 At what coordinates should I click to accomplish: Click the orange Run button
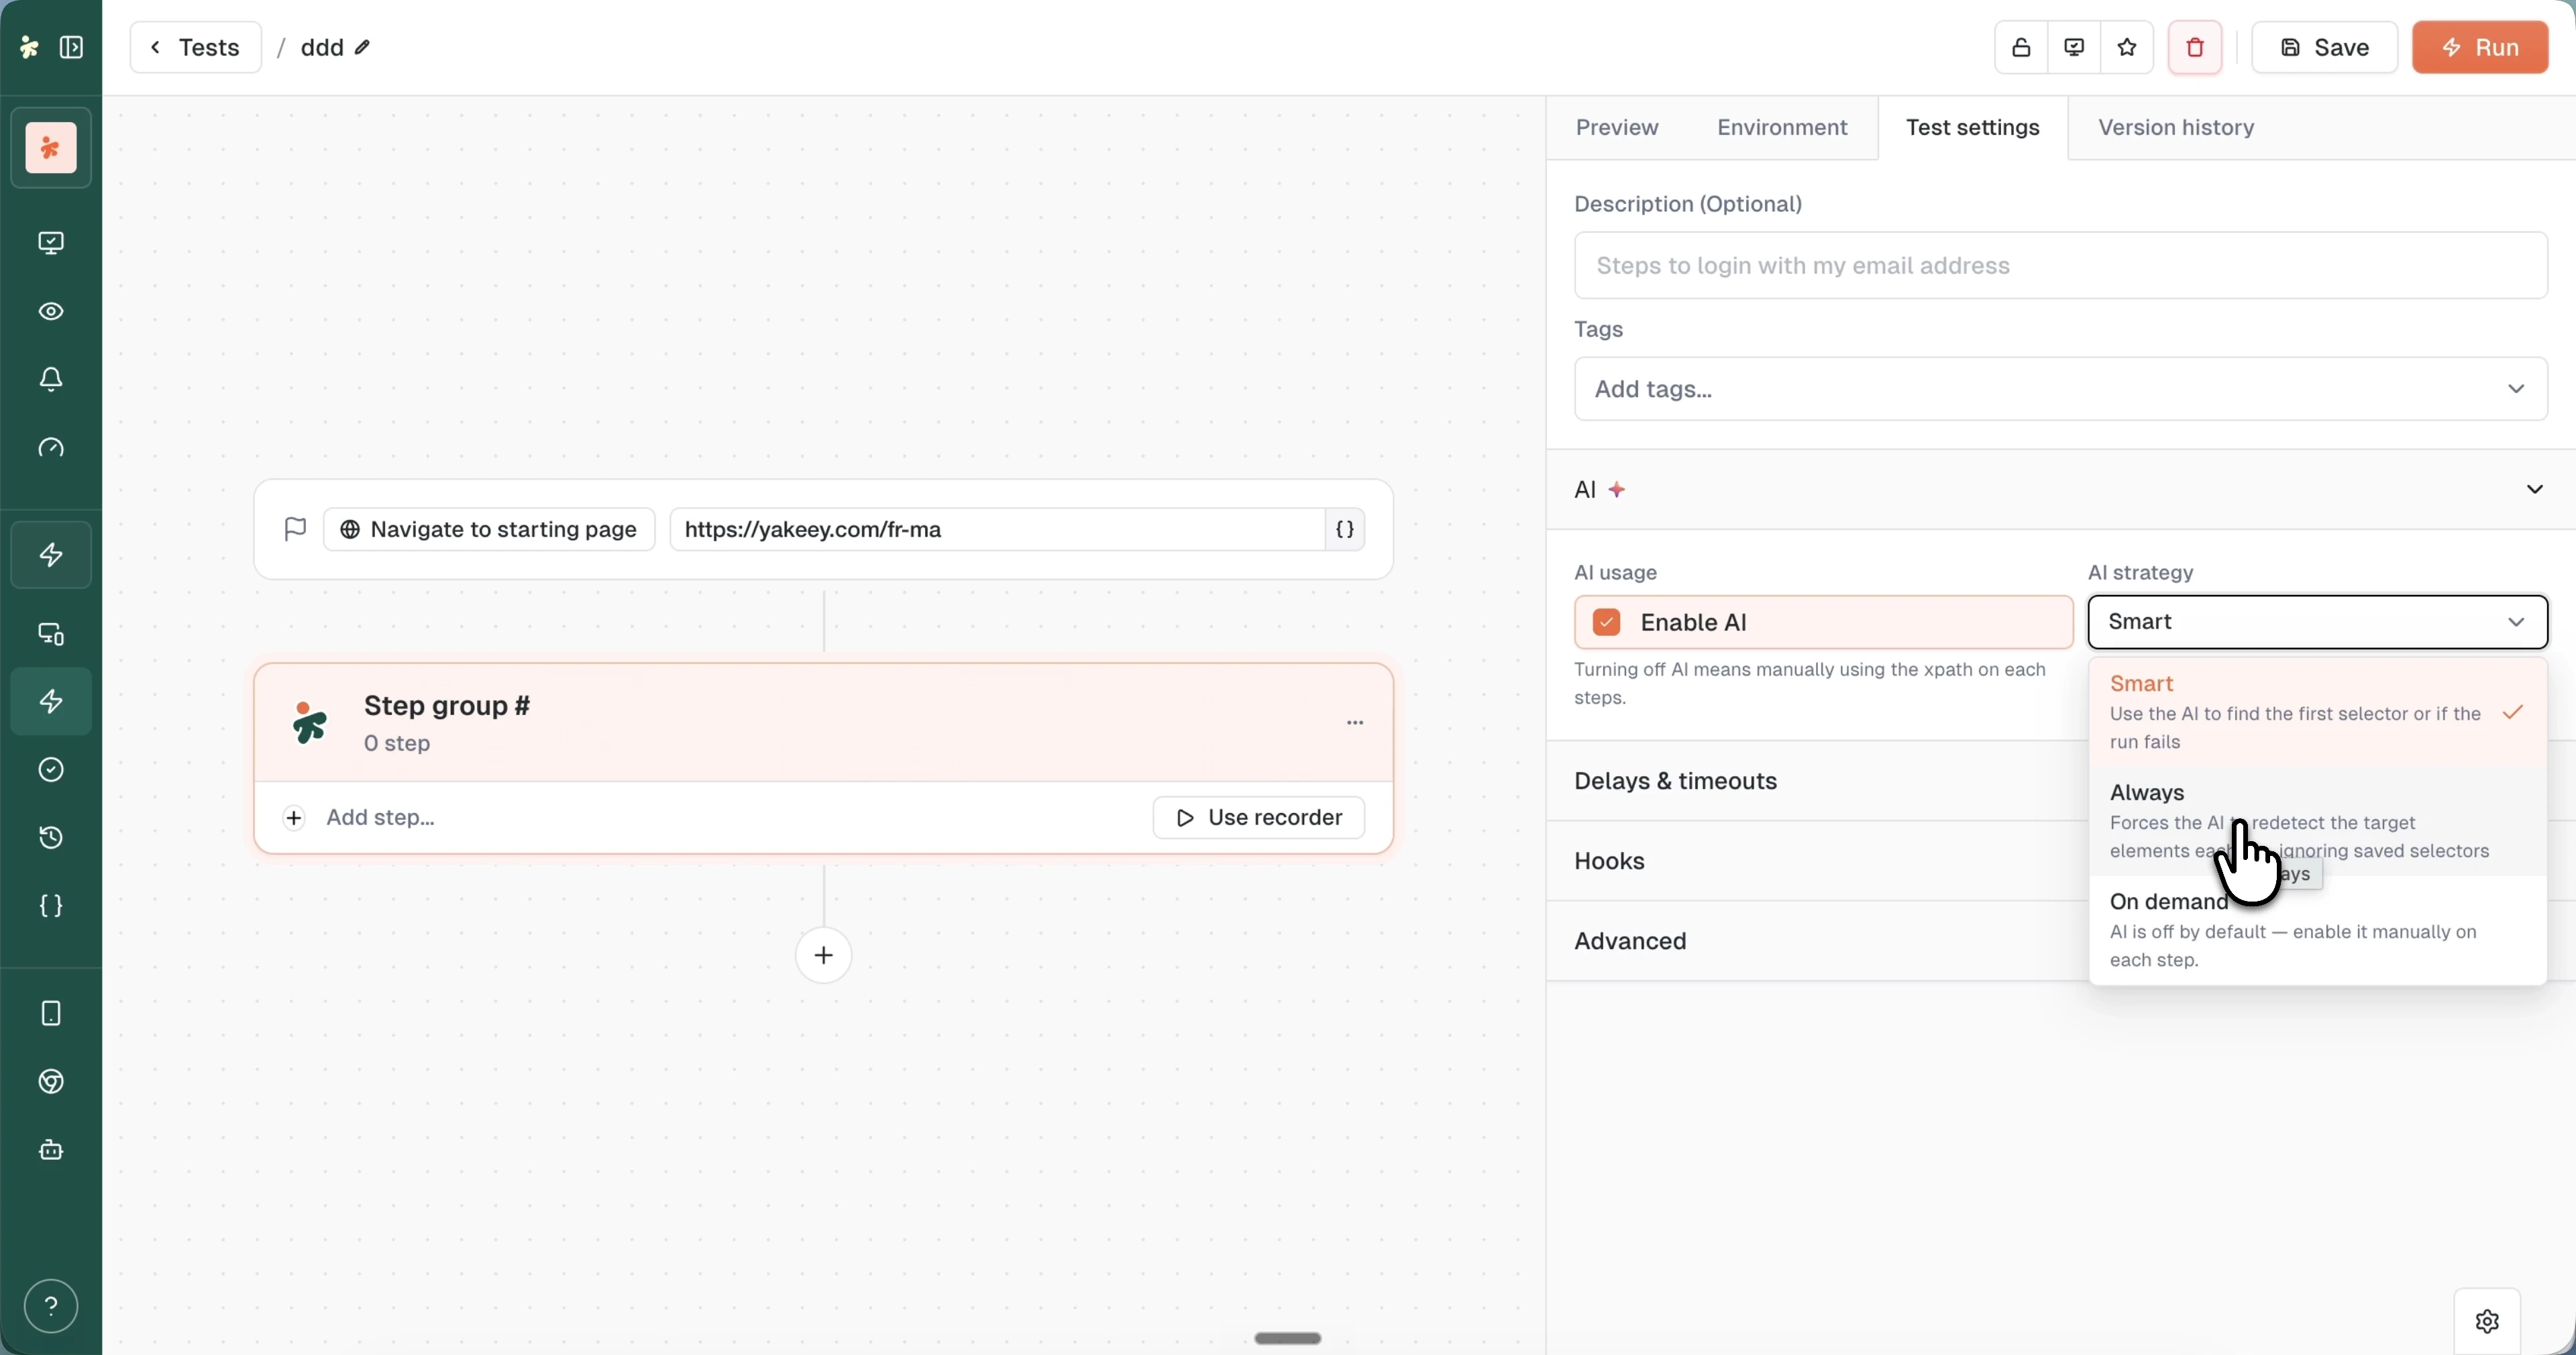2479,47
